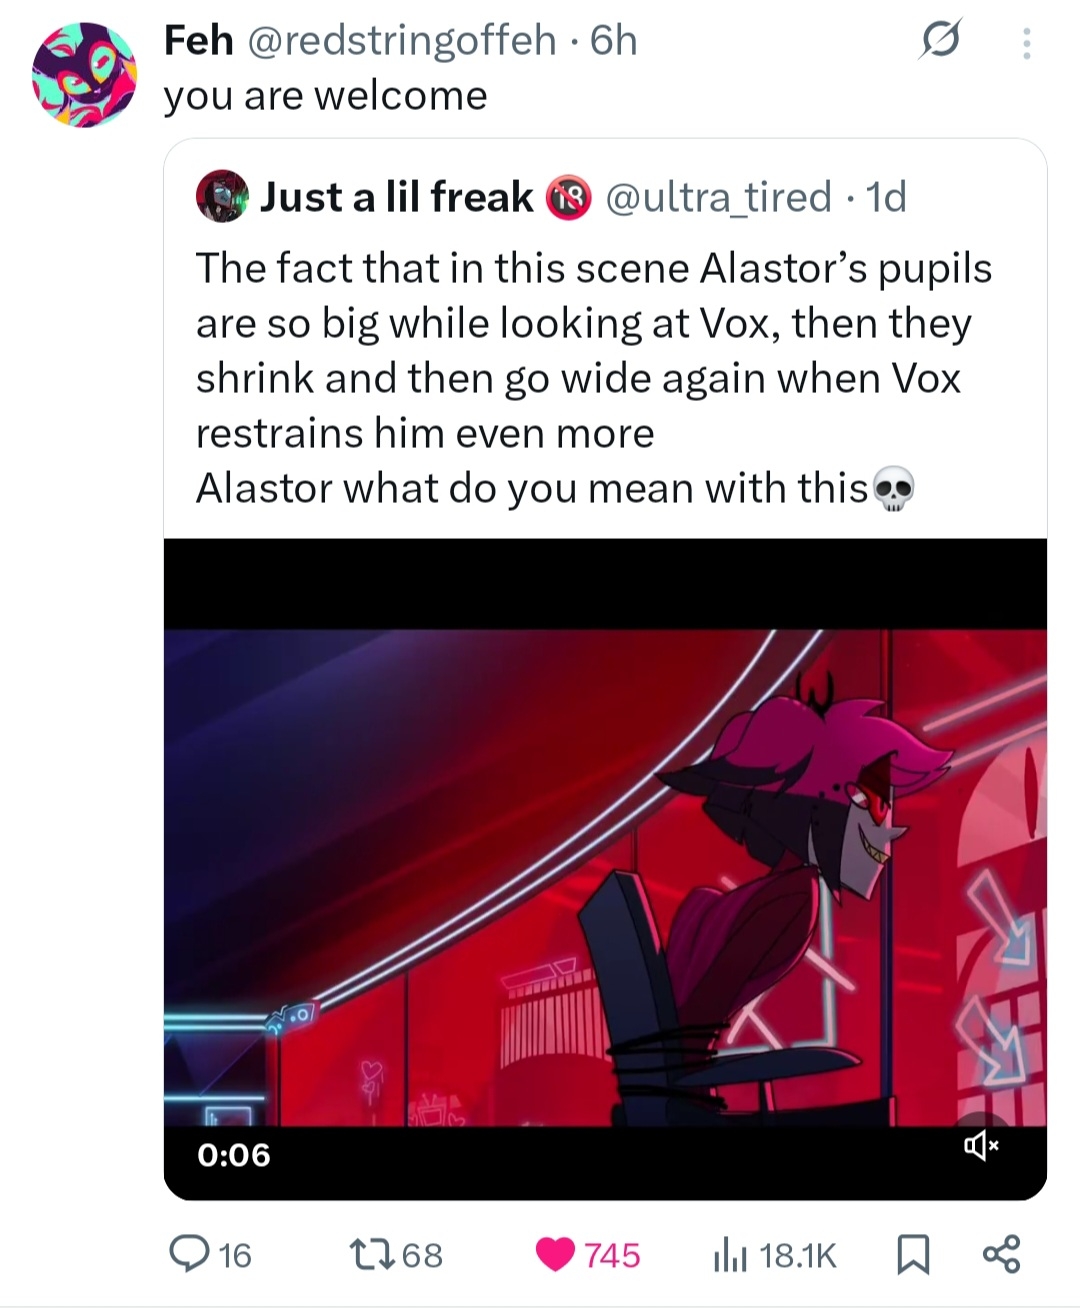This screenshot has width=1080, height=1311.
Task: Click the Feh display name
Action: (x=197, y=41)
